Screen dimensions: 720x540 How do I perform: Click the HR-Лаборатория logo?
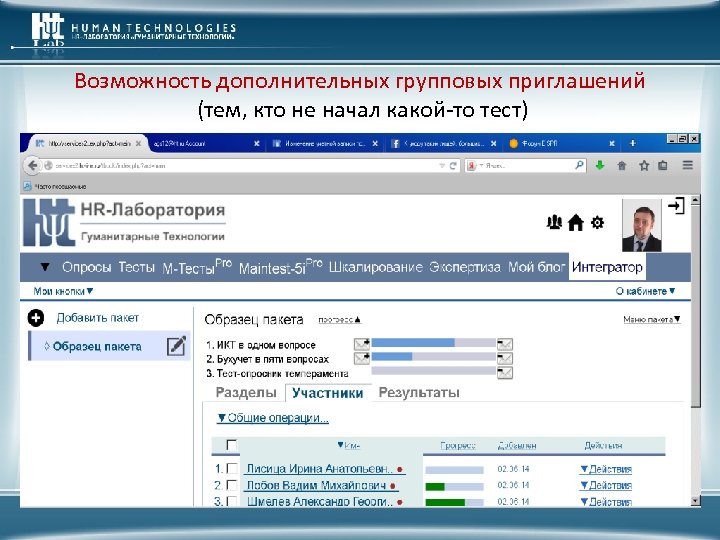124,223
